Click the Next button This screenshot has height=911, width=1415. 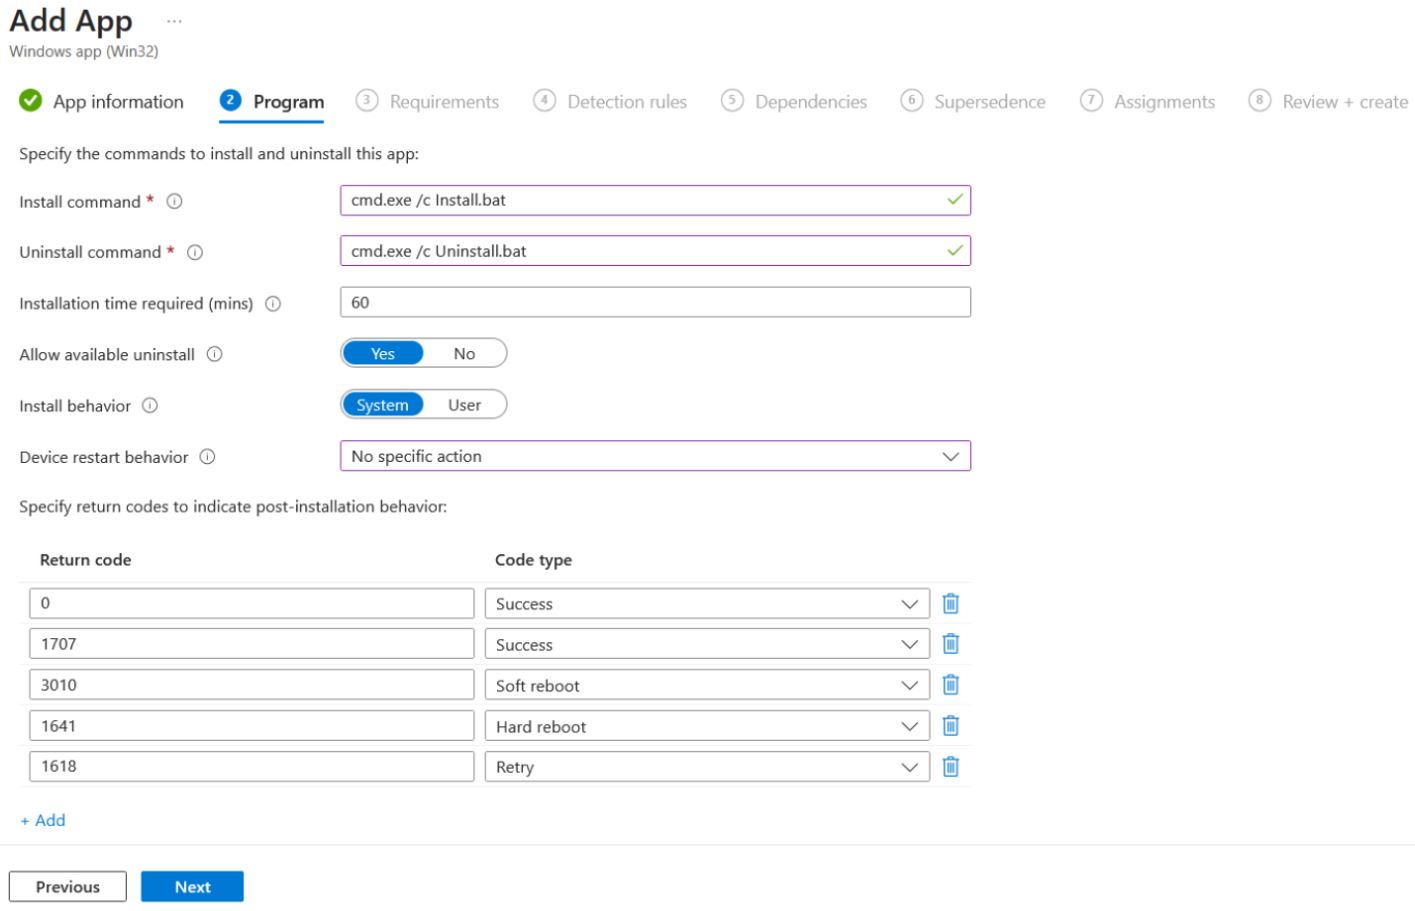tap(192, 887)
